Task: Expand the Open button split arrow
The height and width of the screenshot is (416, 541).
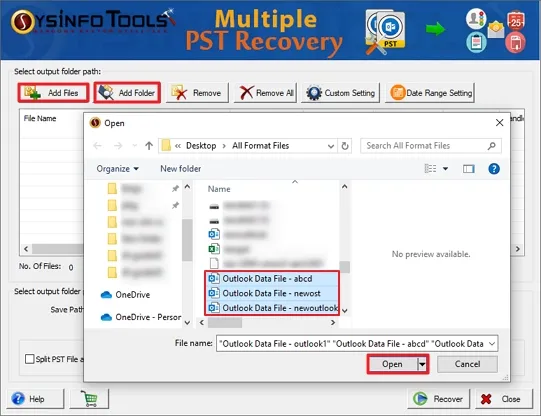Action: point(422,364)
